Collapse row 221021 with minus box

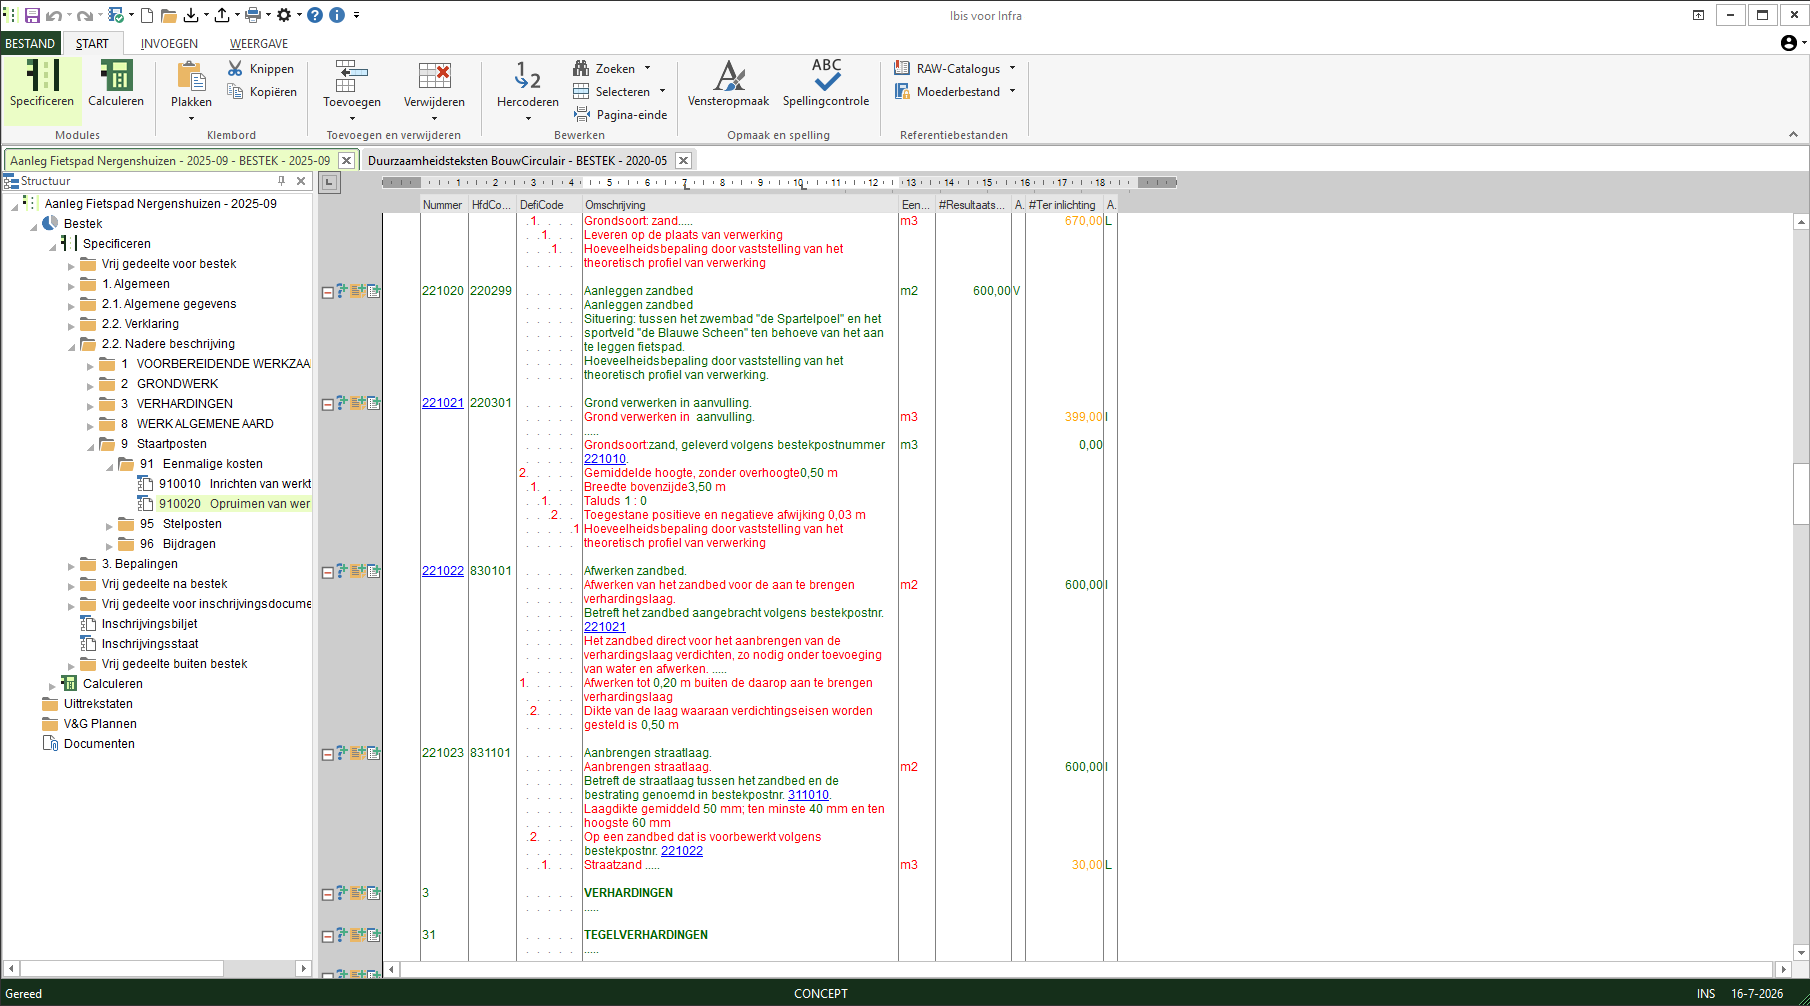pos(327,405)
